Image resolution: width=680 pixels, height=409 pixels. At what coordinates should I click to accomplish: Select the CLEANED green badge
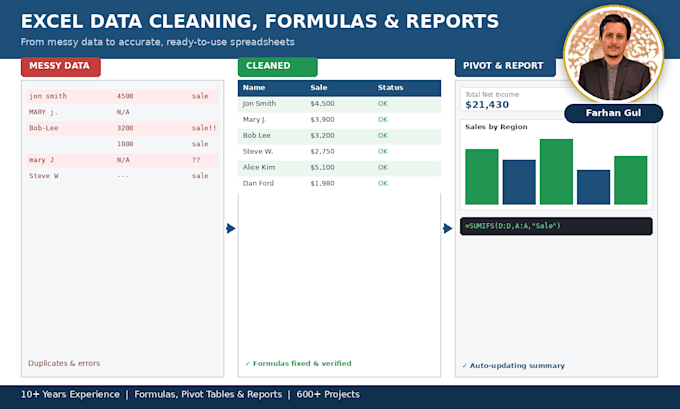click(278, 66)
